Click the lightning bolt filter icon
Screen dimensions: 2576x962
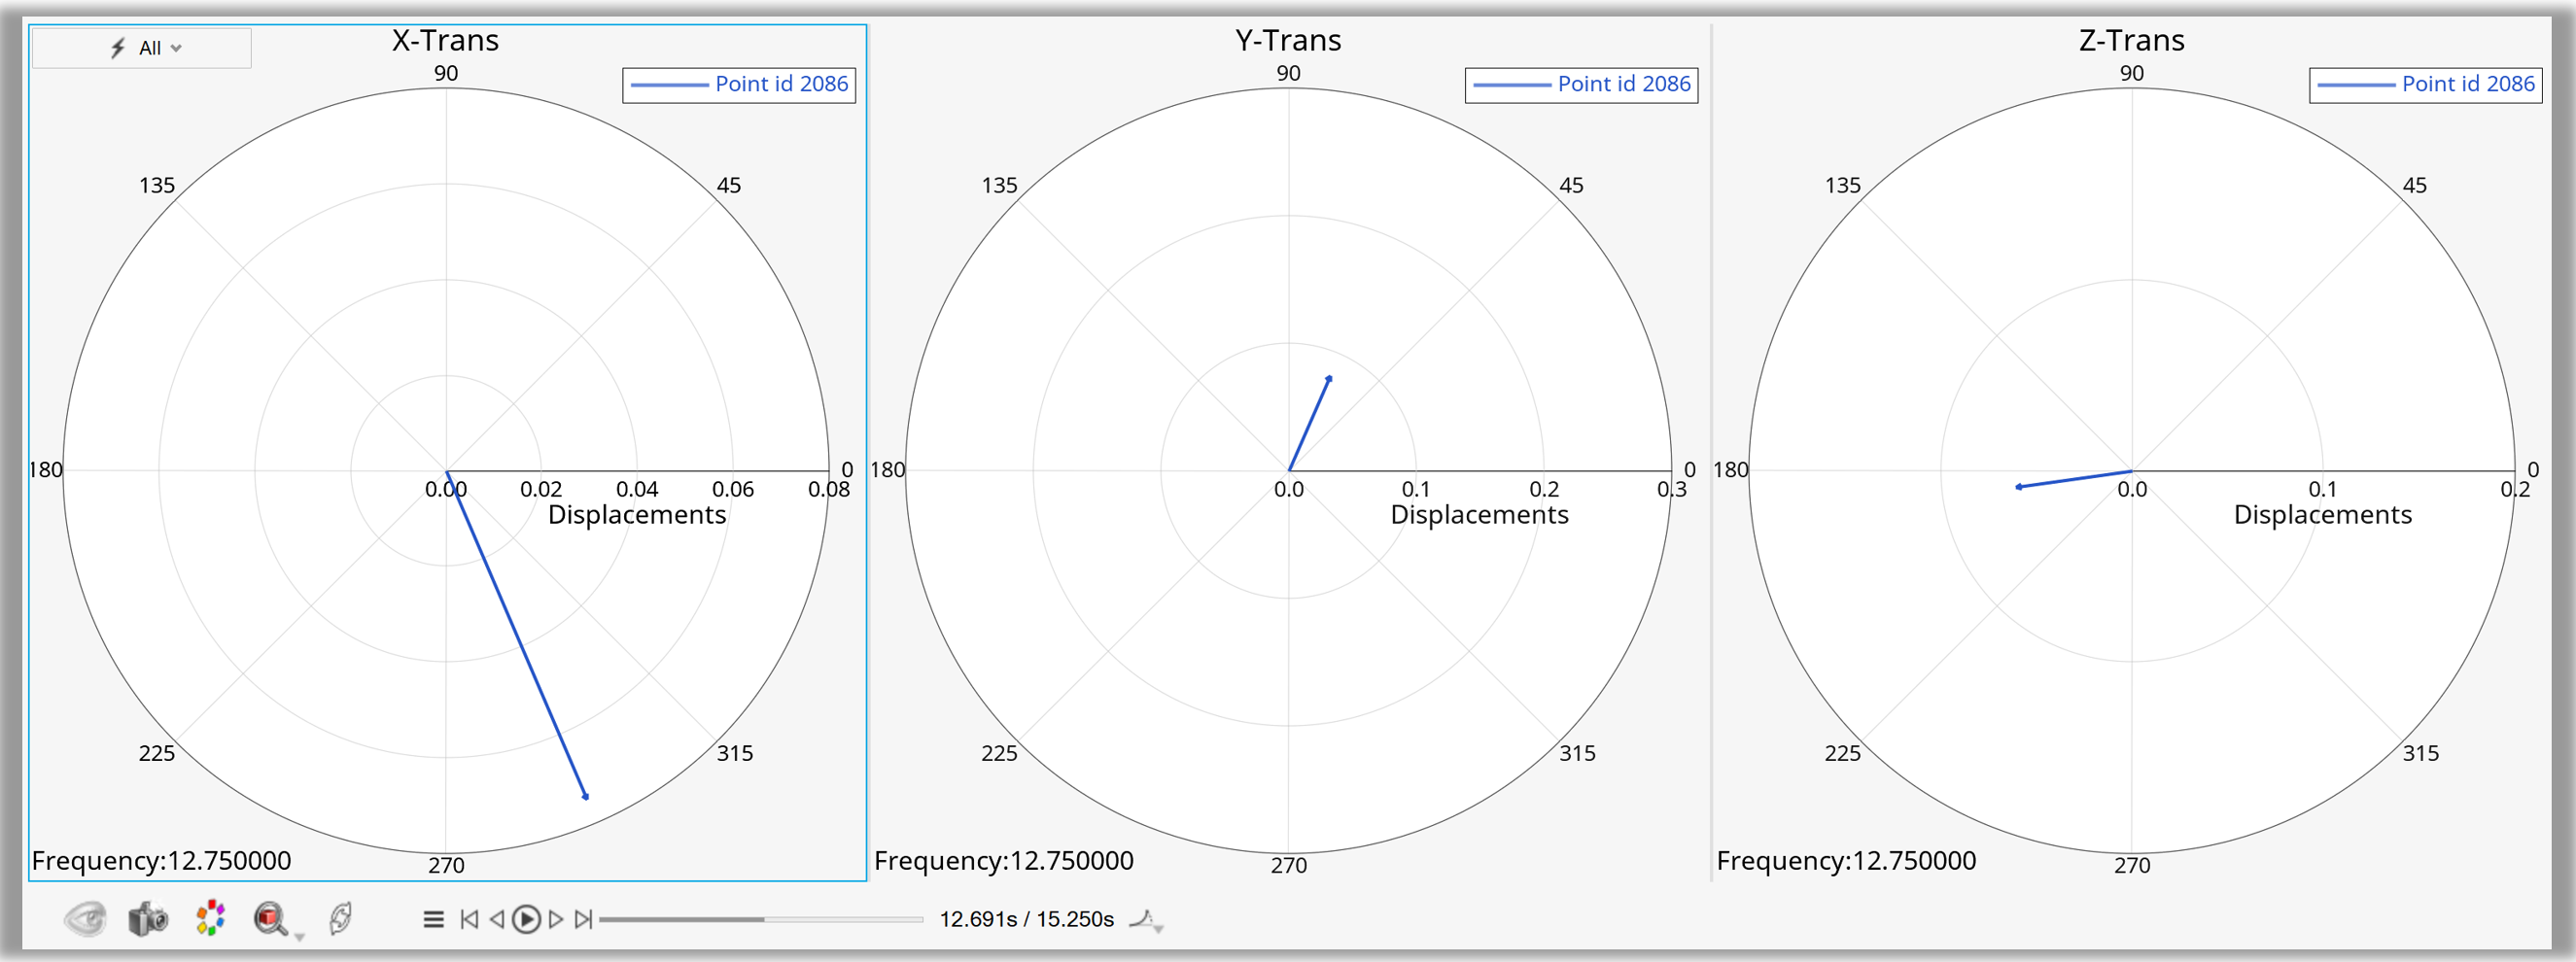click(118, 46)
